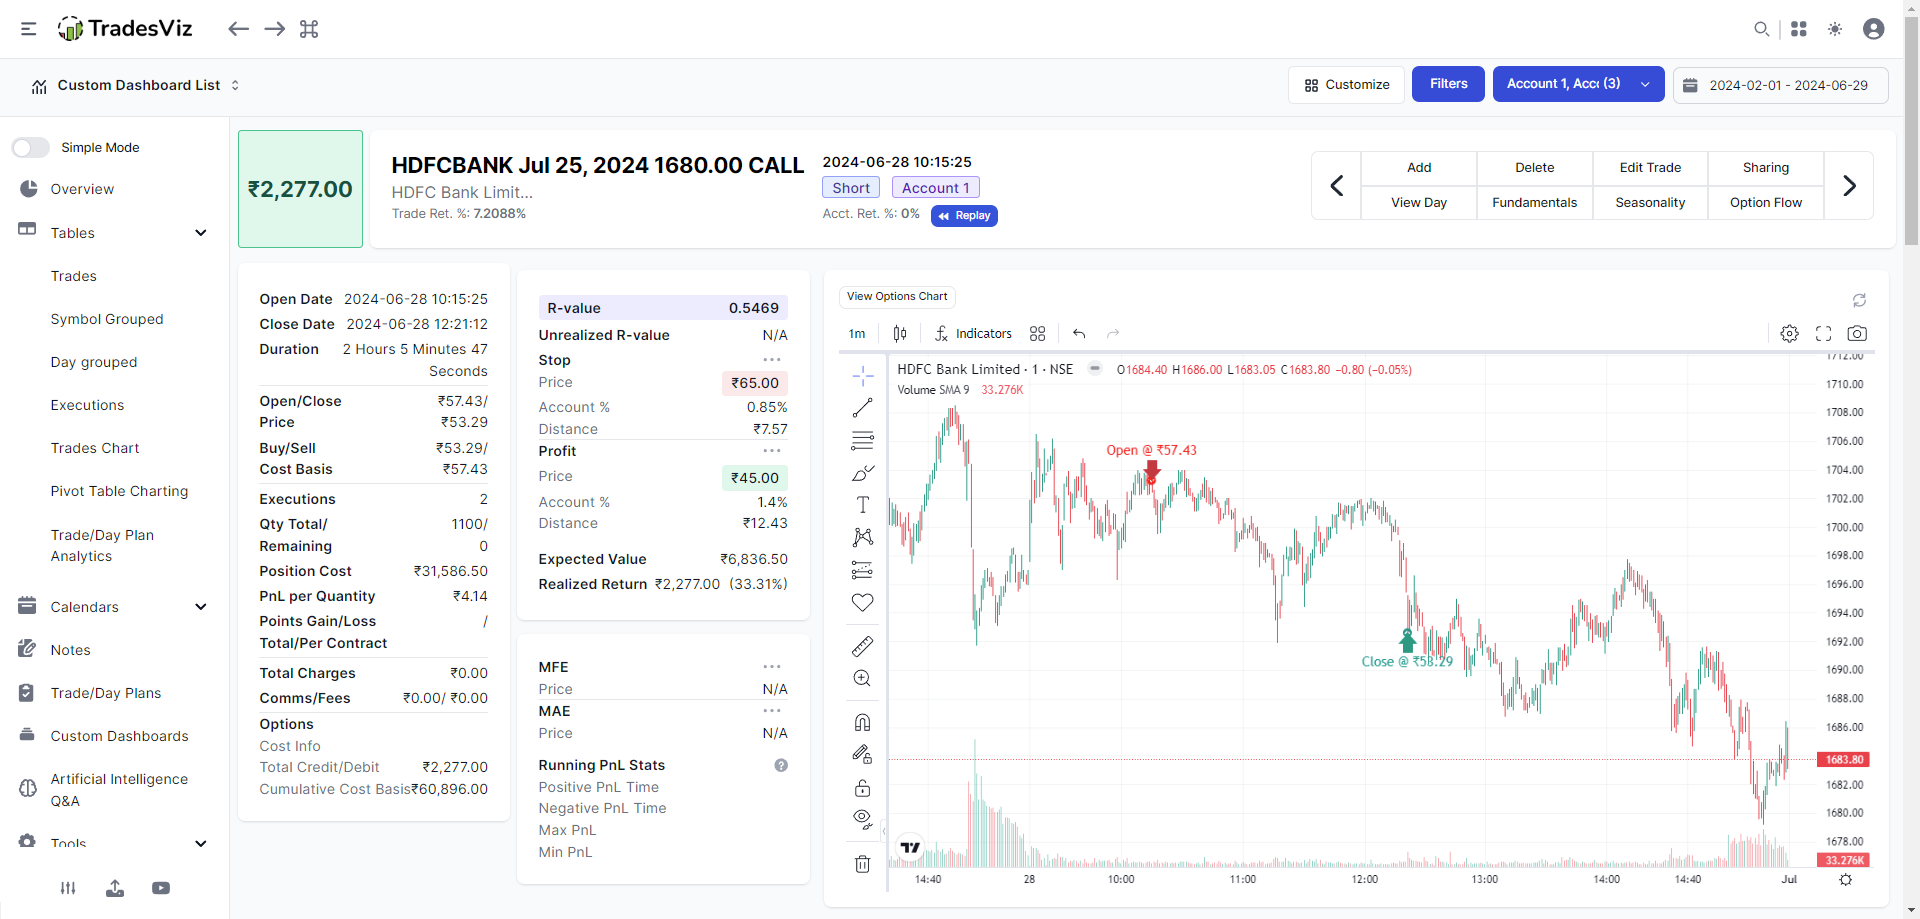1920x919 pixels.
Task: Go to next trade chevron
Action: (1849, 186)
